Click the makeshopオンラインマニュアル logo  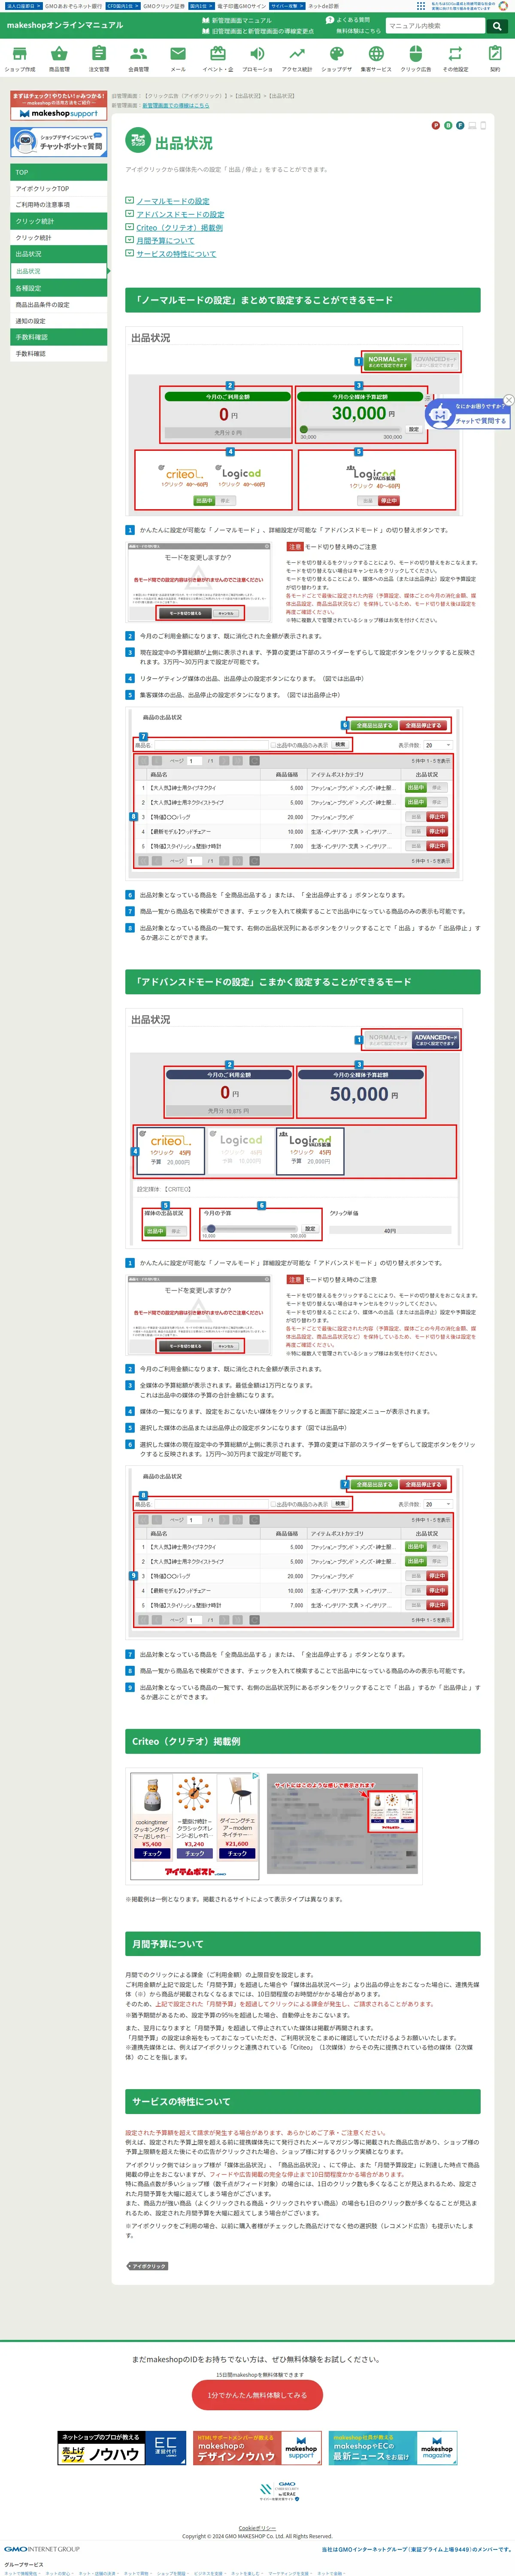tap(65, 25)
